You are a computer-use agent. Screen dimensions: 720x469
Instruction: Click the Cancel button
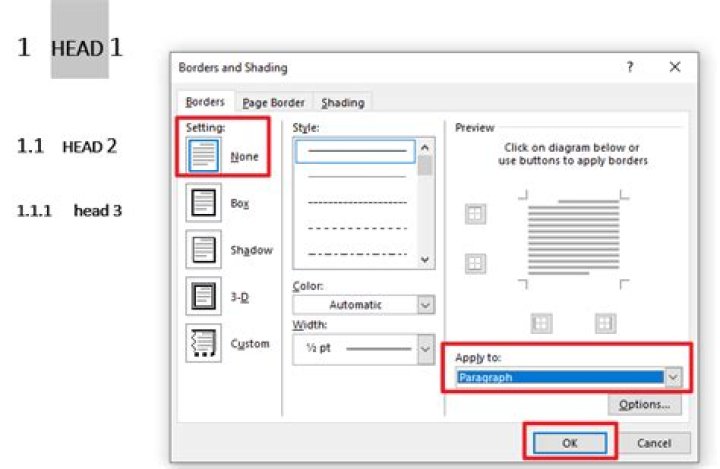point(654,443)
